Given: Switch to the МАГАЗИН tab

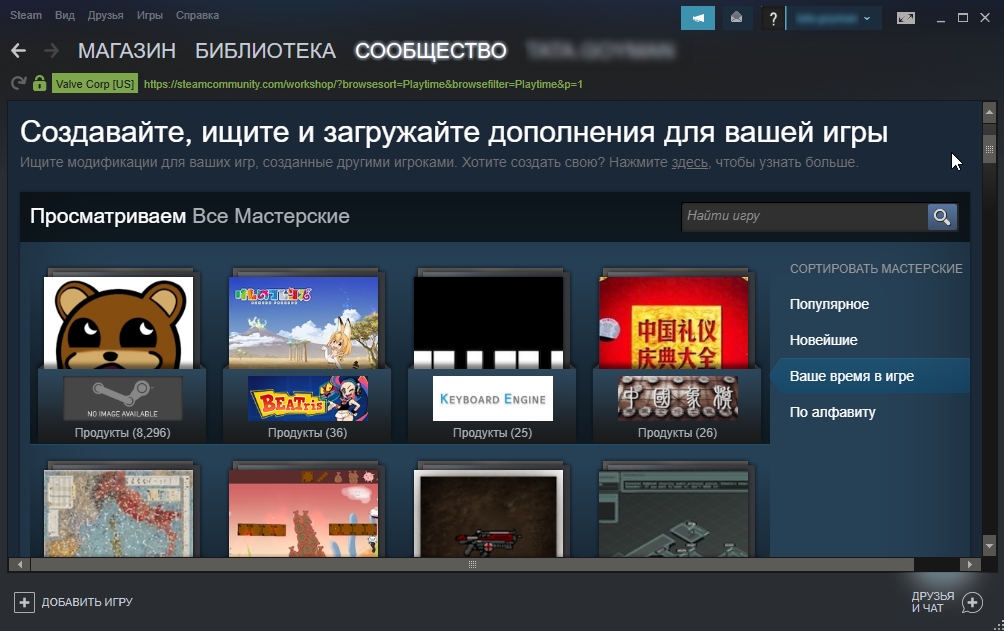Looking at the screenshot, I should click(x=127, y=51).
